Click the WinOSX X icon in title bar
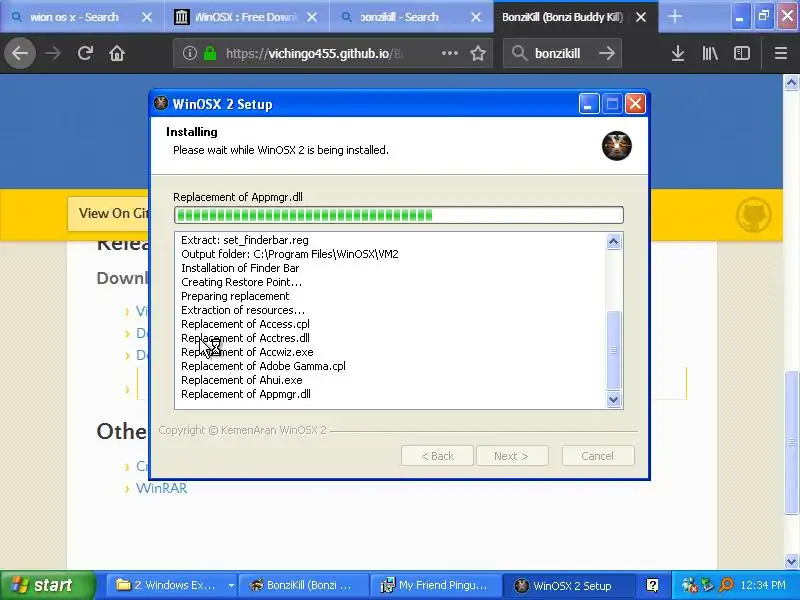 161,104
